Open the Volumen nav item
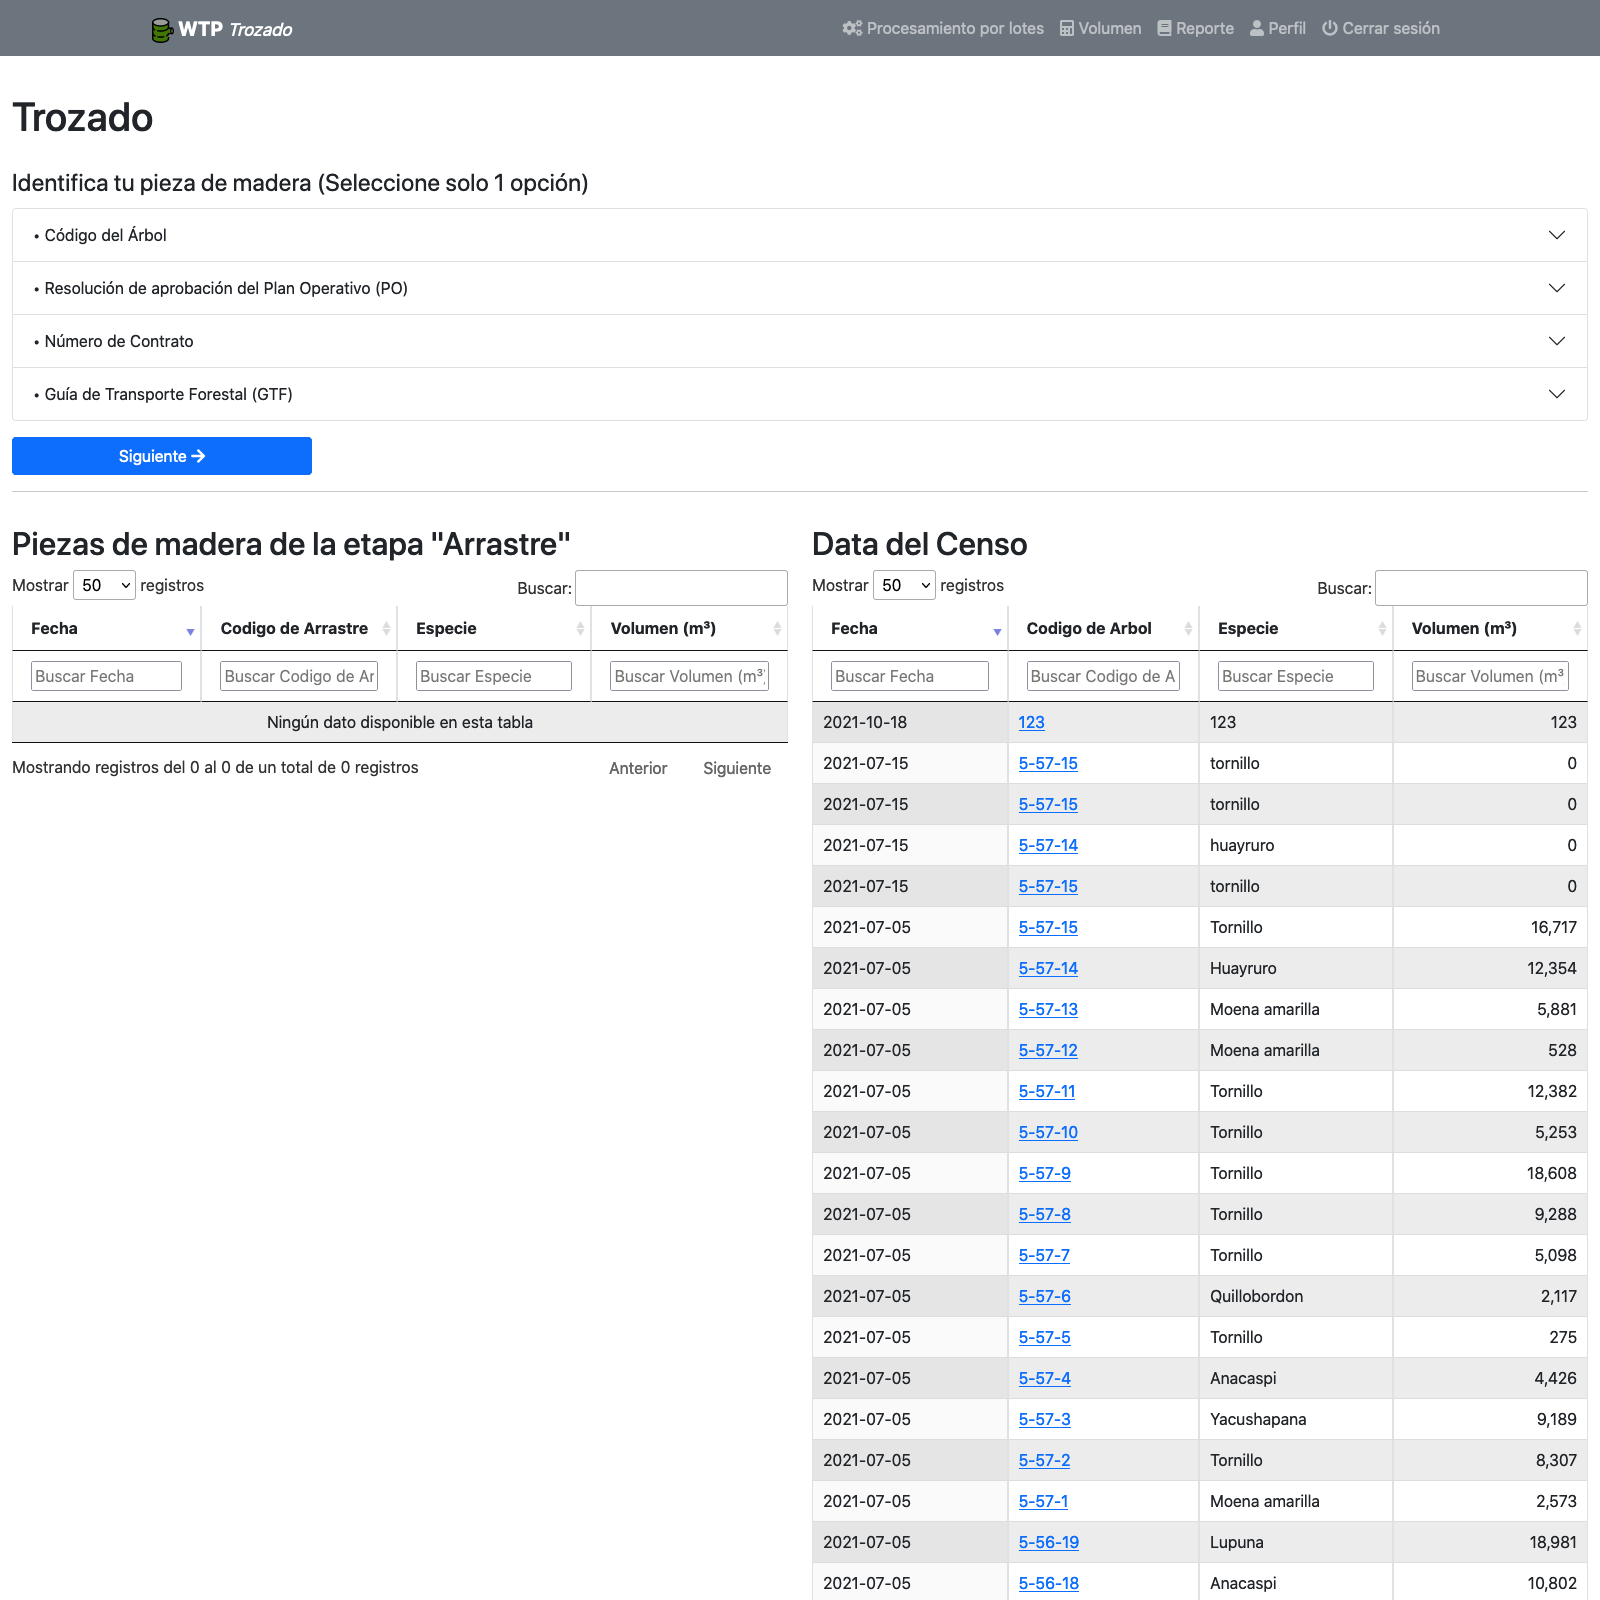Image resolution: width=1600 pixels, height=1600 pixels. (x=1101, y=28)
